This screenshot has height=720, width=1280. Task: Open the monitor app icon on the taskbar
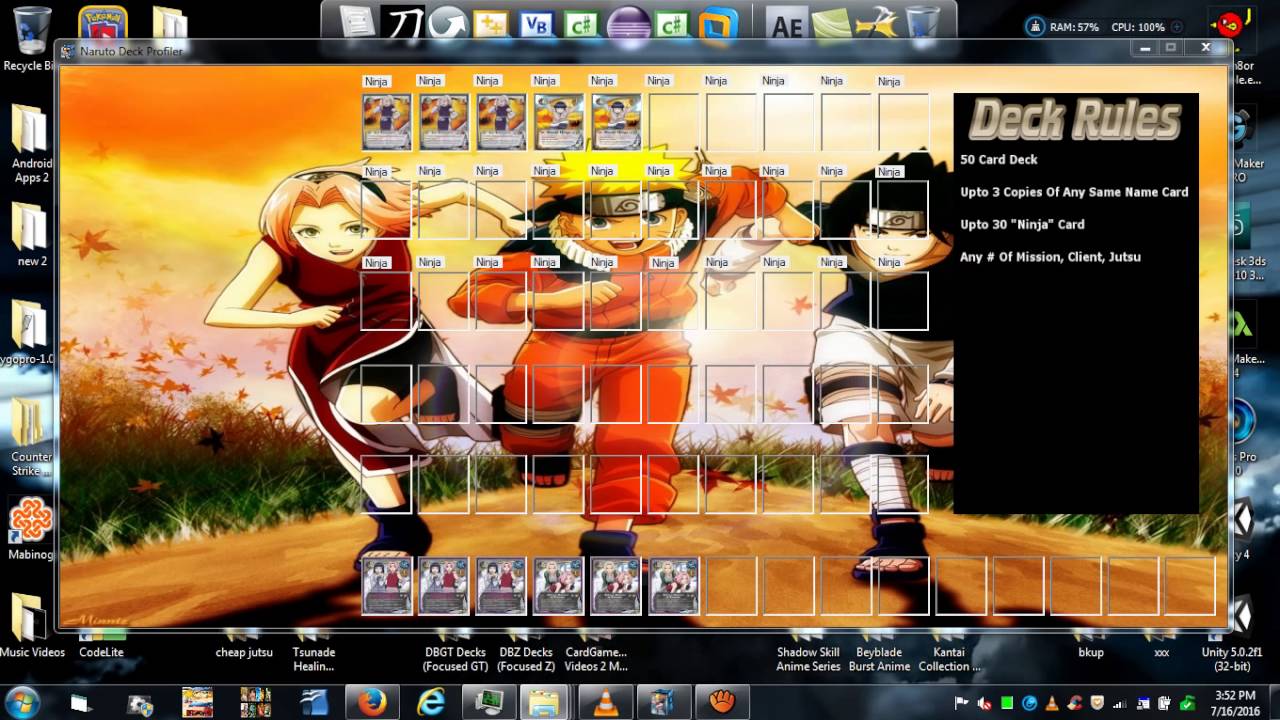[x=489, y=702]
